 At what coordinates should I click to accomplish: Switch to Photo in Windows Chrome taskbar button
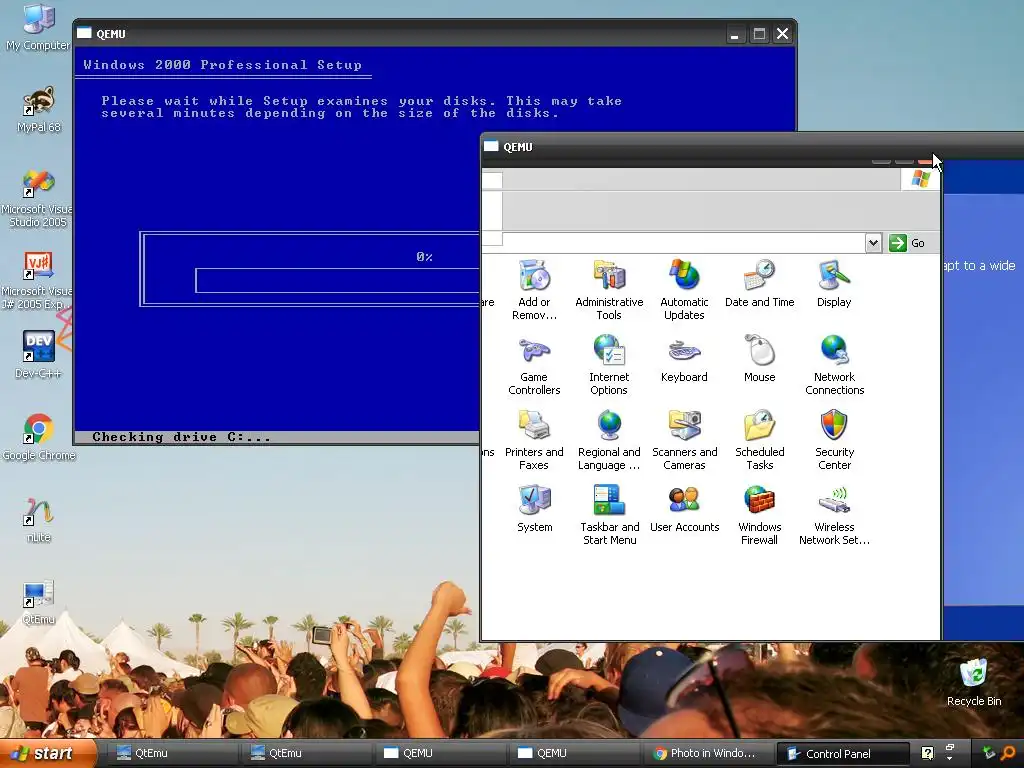(x=707, y=754)
